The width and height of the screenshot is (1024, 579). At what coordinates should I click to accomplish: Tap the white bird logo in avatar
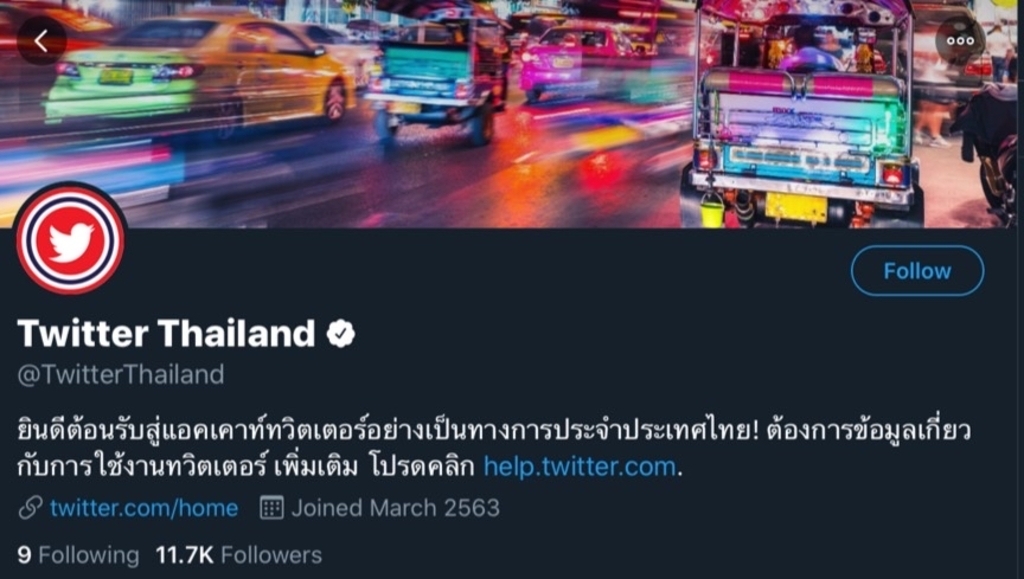pos(71,242)
